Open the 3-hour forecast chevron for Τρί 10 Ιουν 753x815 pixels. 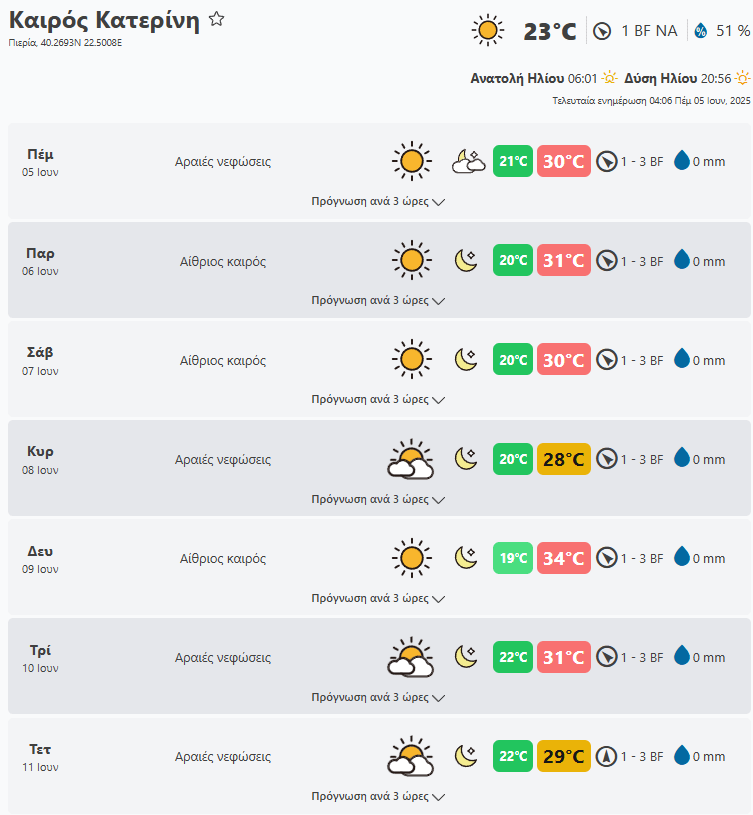pyautogui.click(x=439, y=697)
